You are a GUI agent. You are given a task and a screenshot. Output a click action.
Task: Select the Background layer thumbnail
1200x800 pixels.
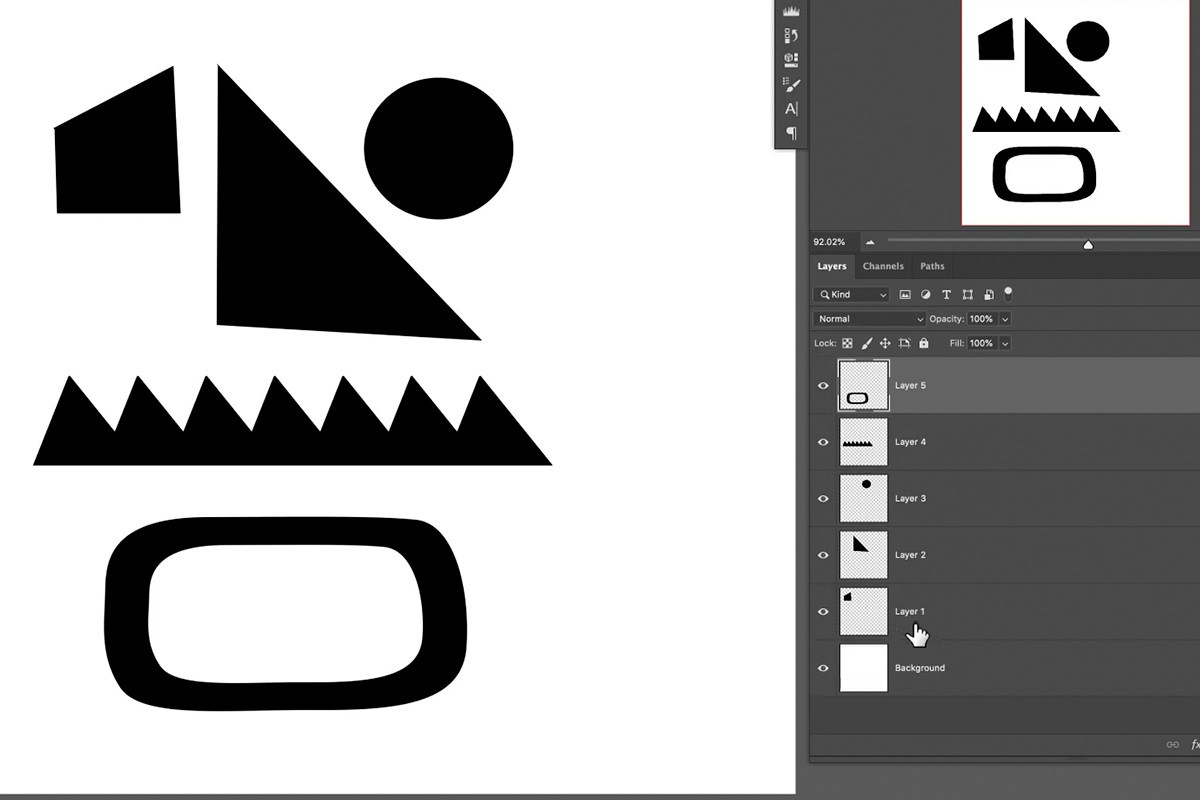pyautogui.click(x=864, y=668)
